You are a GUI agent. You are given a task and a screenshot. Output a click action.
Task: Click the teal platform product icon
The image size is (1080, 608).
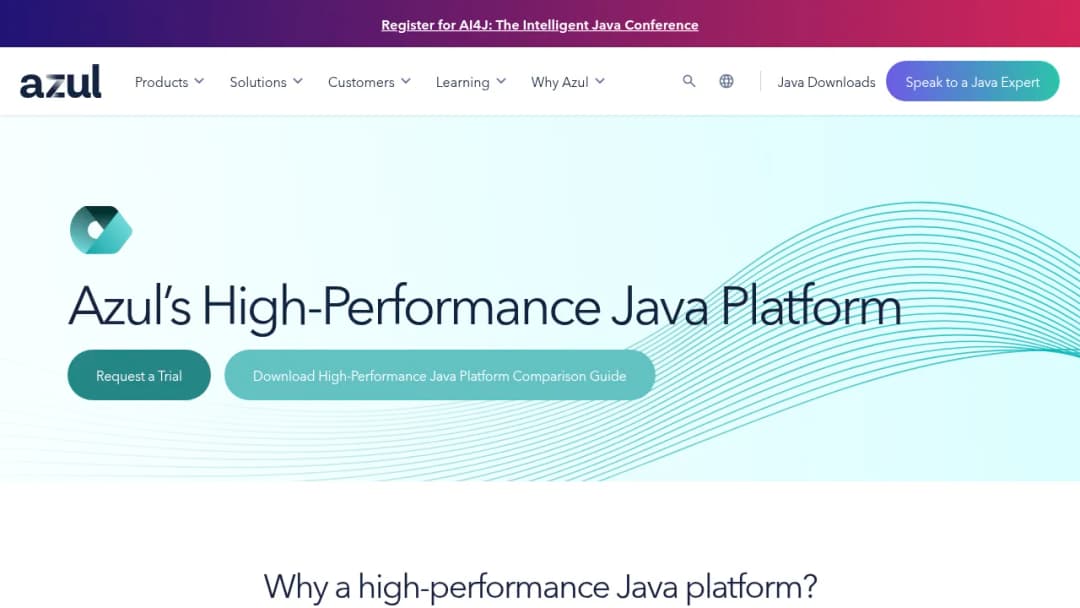click(101, 230)
